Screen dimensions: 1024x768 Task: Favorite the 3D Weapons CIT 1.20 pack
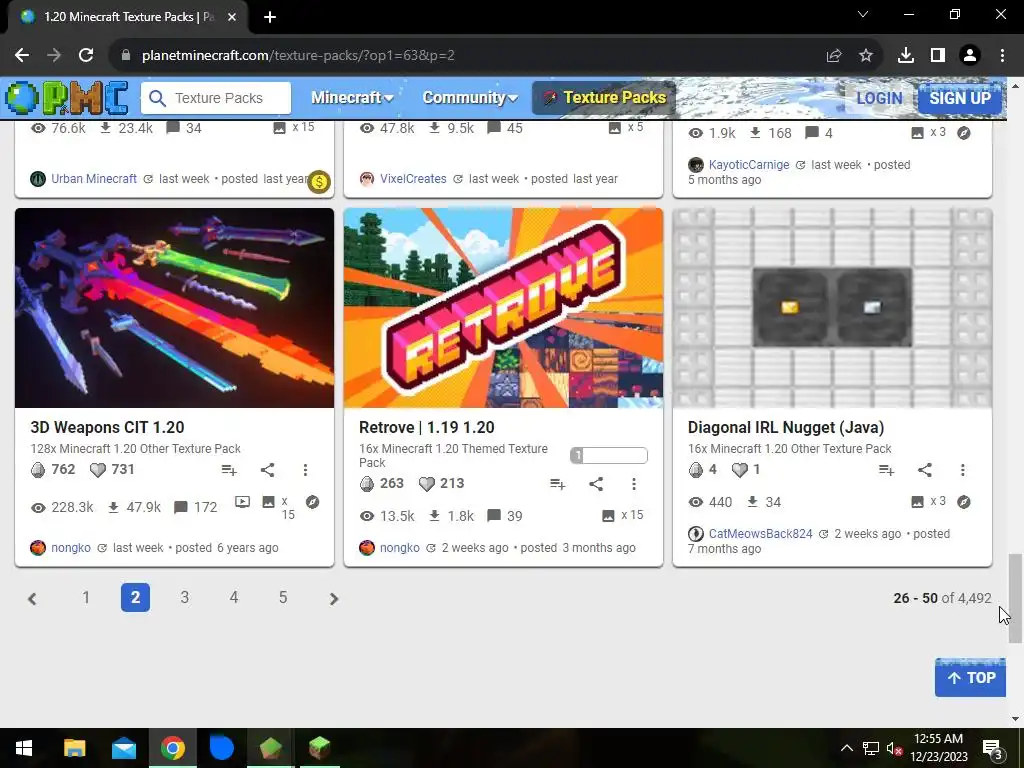97,470
